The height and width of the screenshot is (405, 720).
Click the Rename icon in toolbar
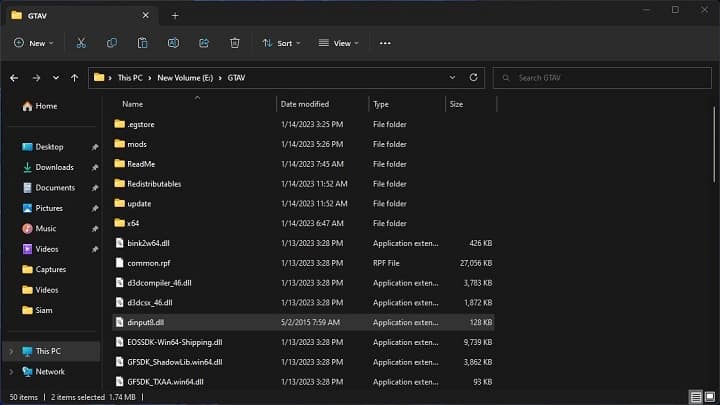point(173,43)
